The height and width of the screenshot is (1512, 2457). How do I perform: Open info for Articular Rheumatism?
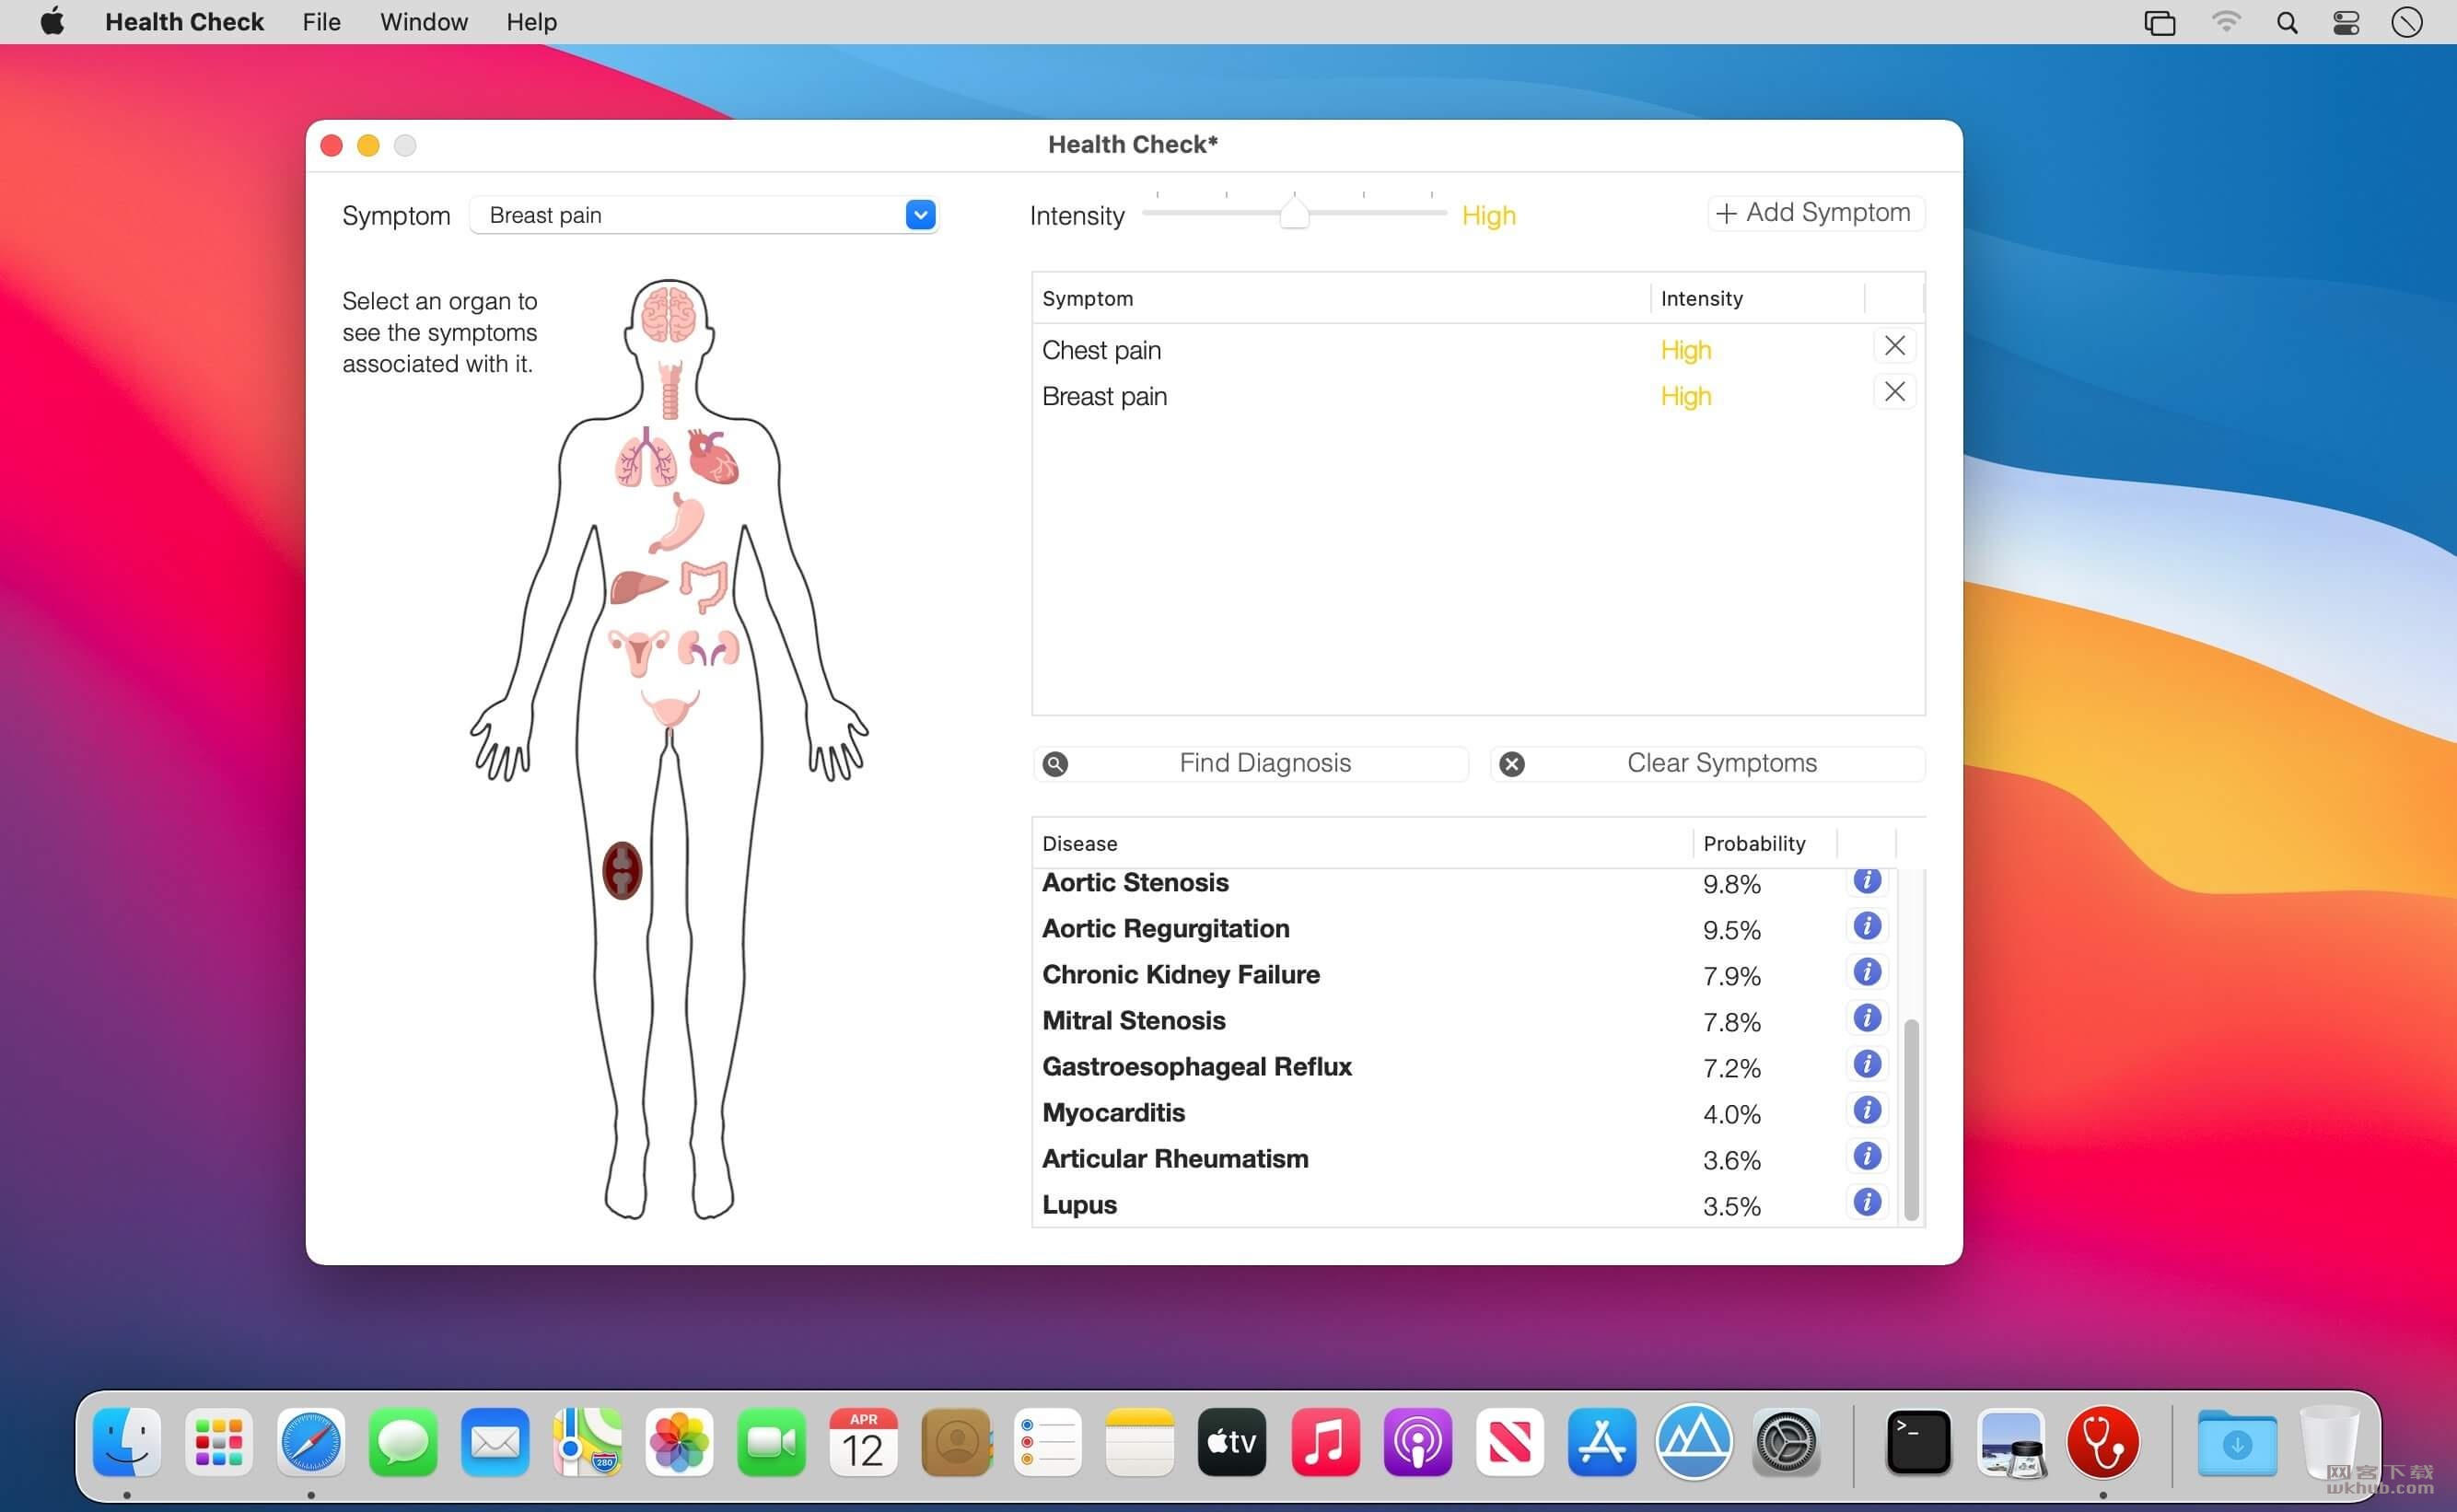pyautogui.click(x=1866, y=1156)
